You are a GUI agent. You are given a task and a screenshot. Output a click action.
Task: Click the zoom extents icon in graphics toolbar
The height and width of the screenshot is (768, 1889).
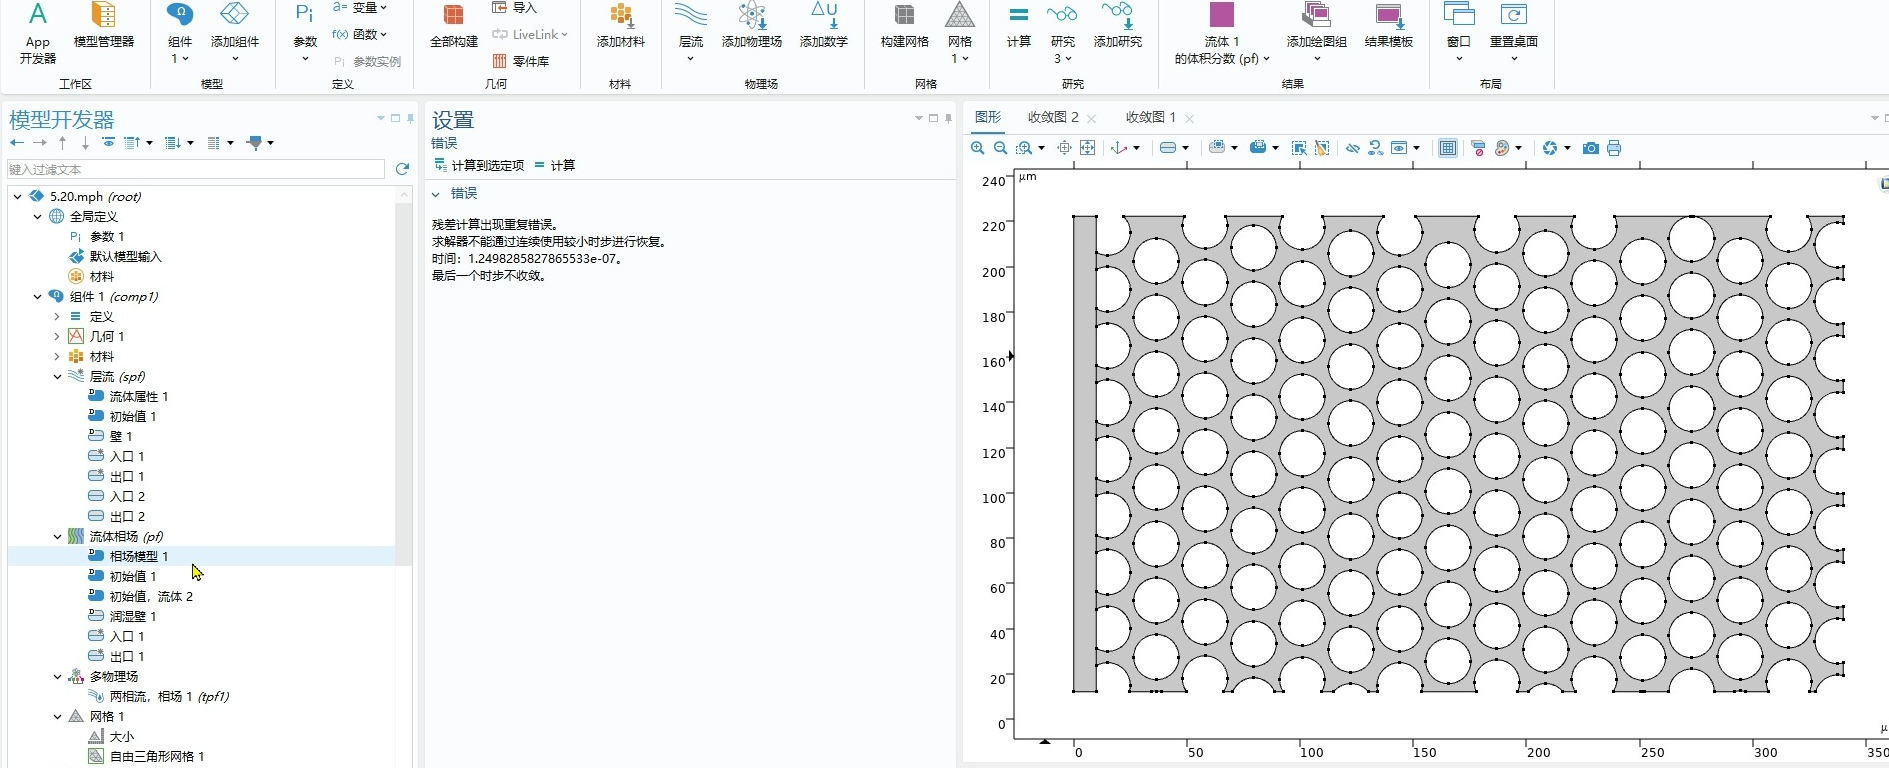(1087, 148)
